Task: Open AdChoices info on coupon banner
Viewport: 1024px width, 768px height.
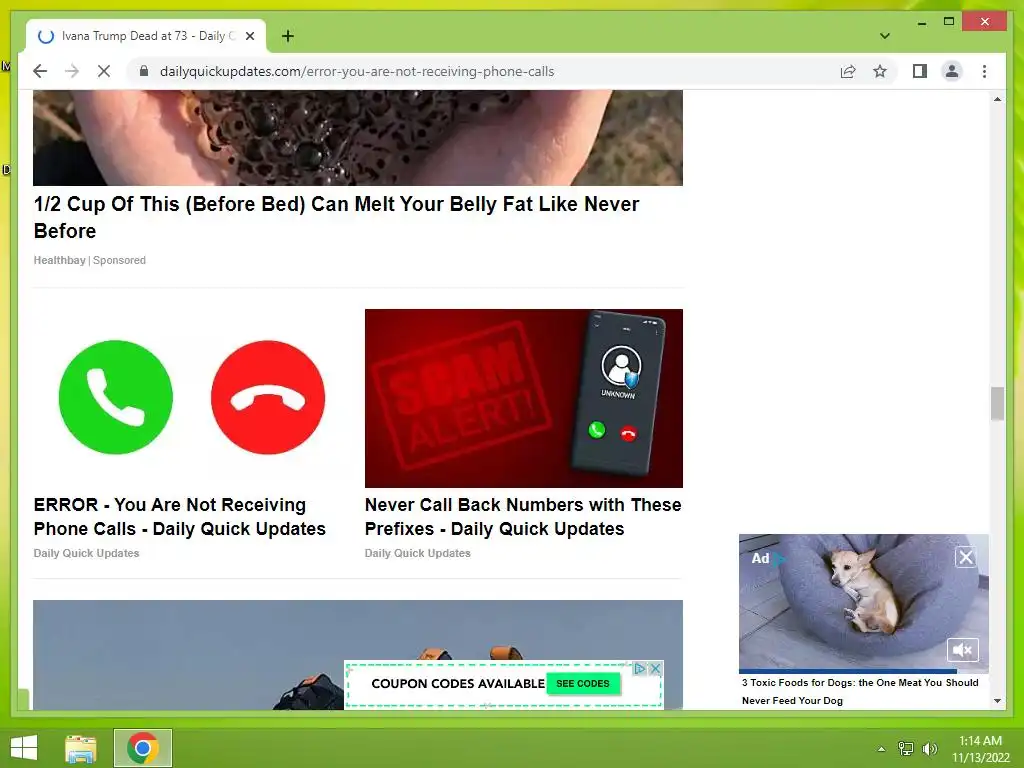Action: click(x=641, y=668)
